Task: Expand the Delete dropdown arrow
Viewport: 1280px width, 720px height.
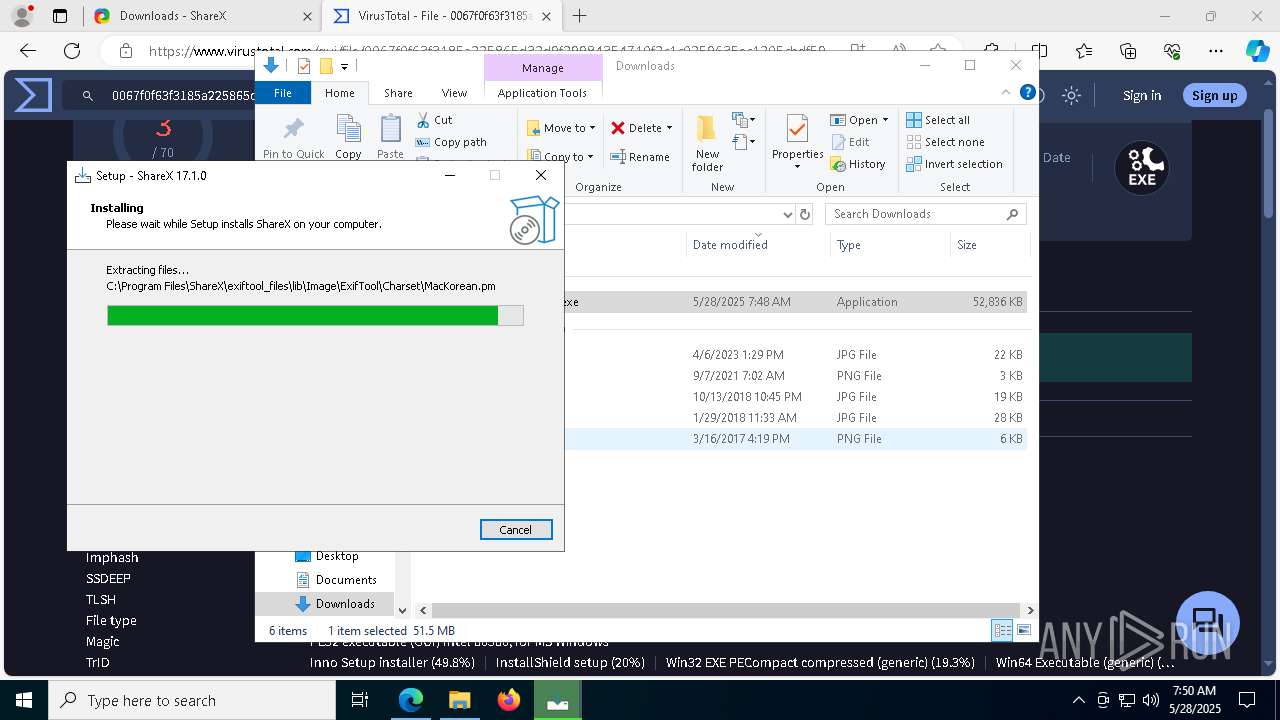Action: click(669, 128)
